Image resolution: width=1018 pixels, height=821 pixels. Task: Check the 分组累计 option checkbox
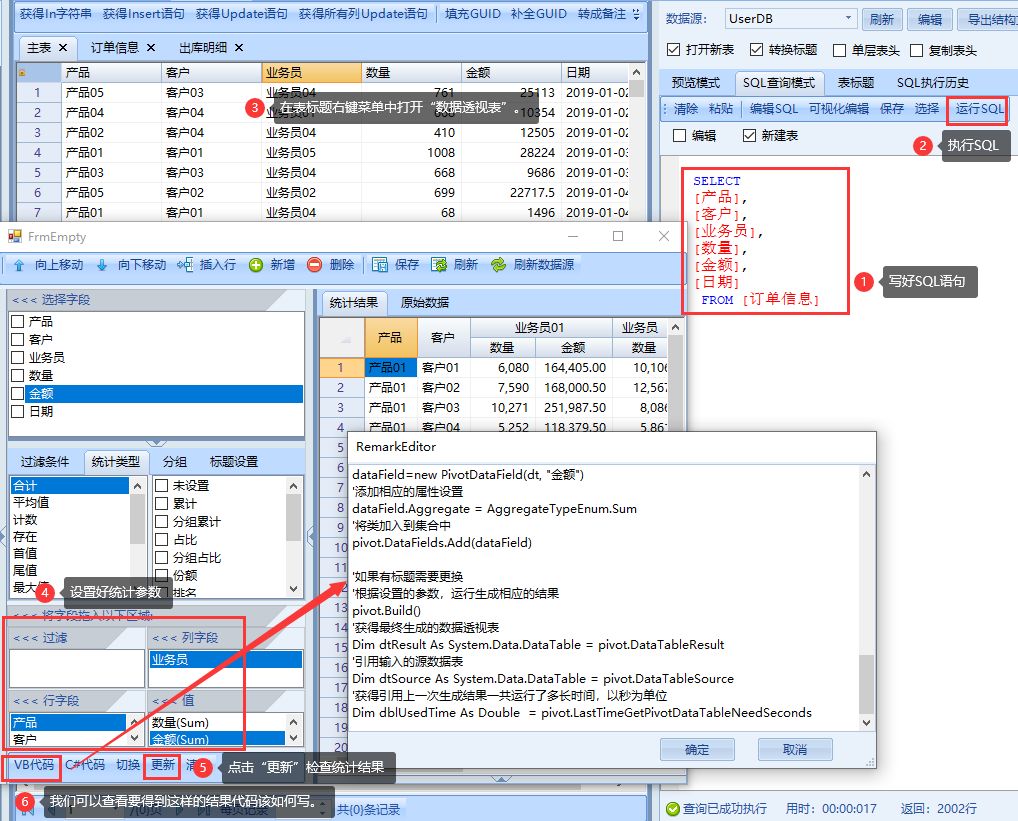pos(162,522)
